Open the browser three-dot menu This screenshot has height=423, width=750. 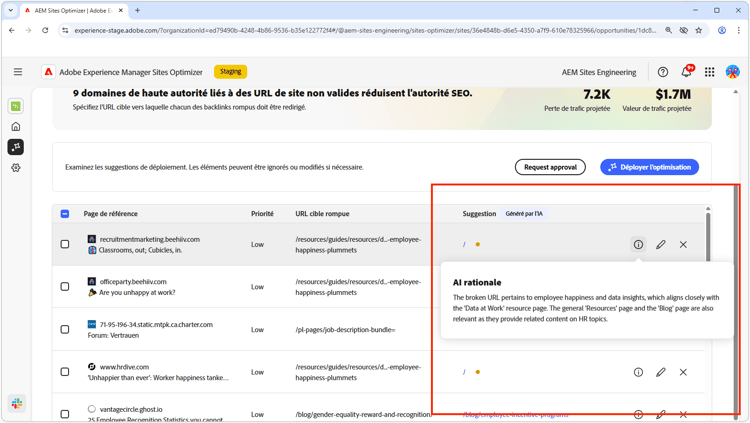click(x=739, y=30)
